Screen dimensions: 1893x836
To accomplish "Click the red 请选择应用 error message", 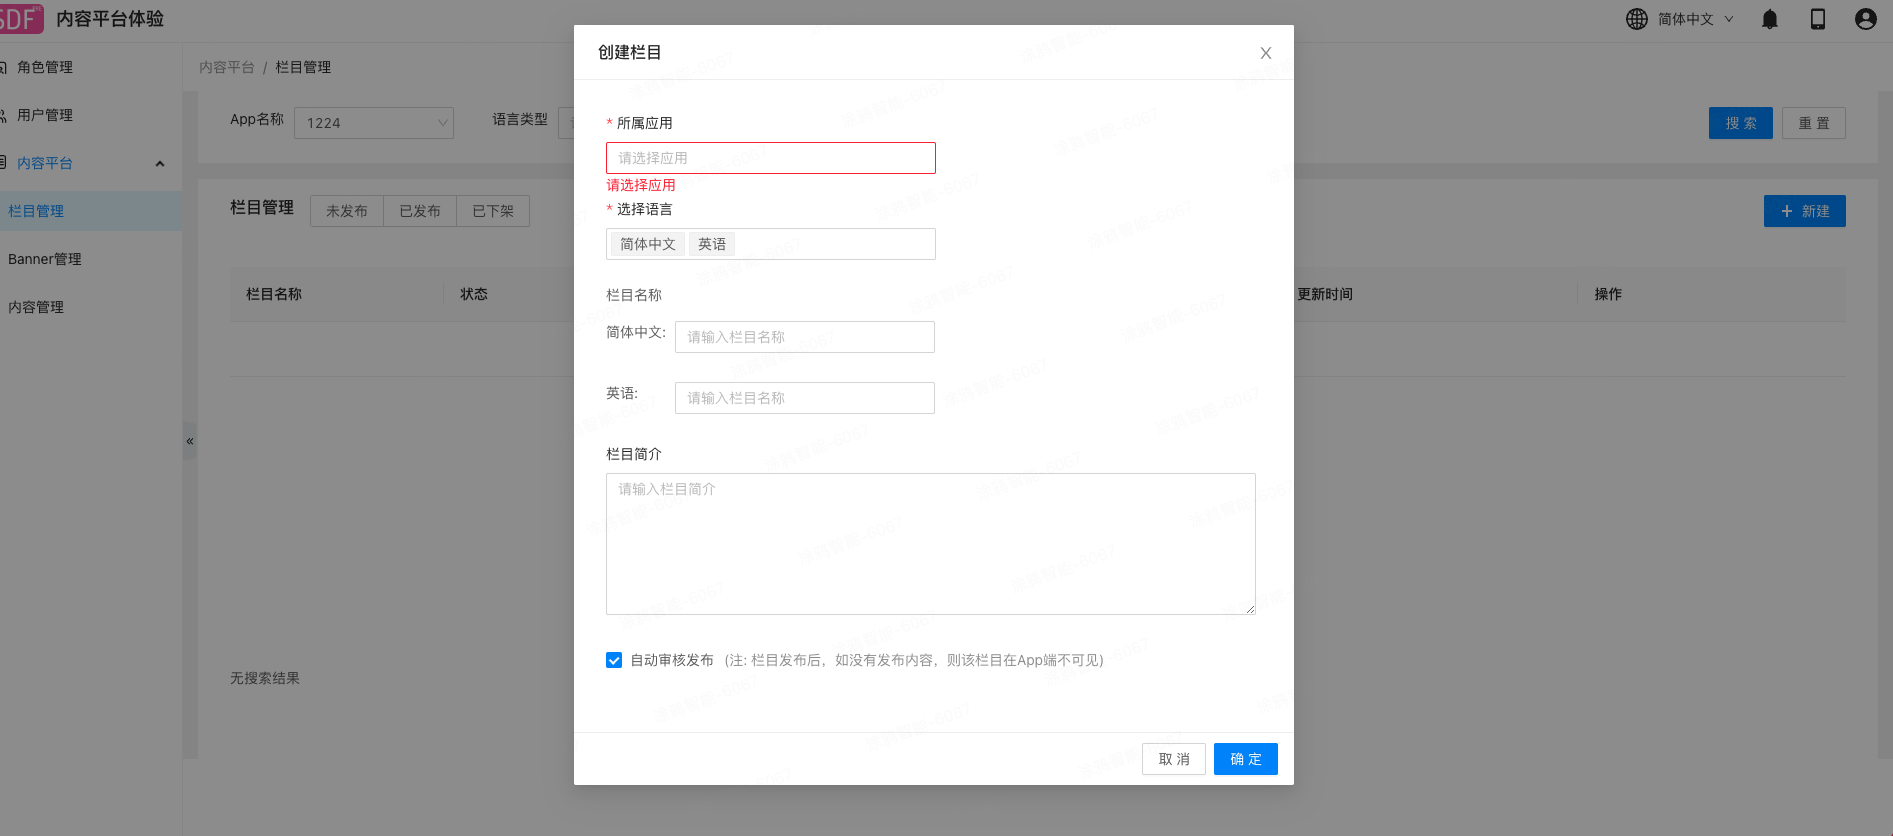I will click(641, 185).
